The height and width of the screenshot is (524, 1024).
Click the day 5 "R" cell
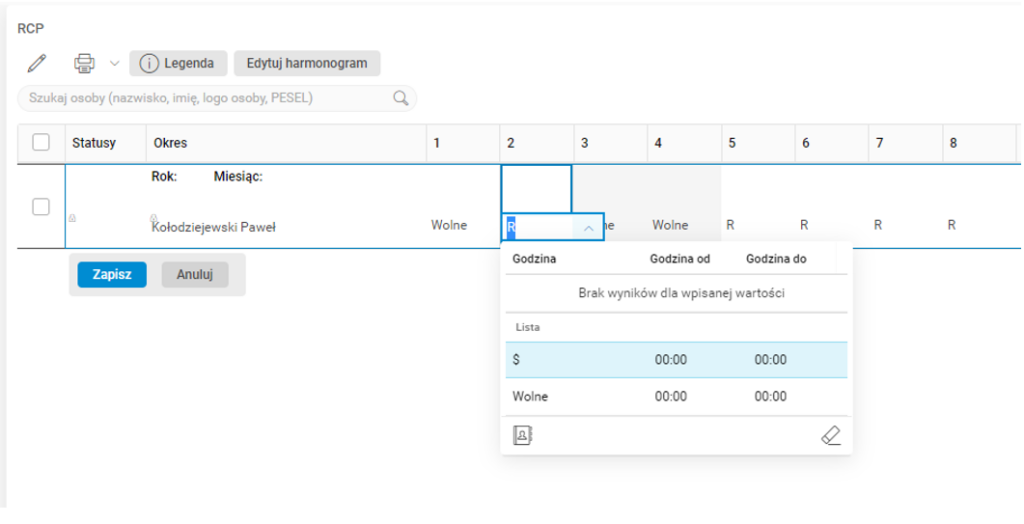pyautogui.click(x=731, y=225)
